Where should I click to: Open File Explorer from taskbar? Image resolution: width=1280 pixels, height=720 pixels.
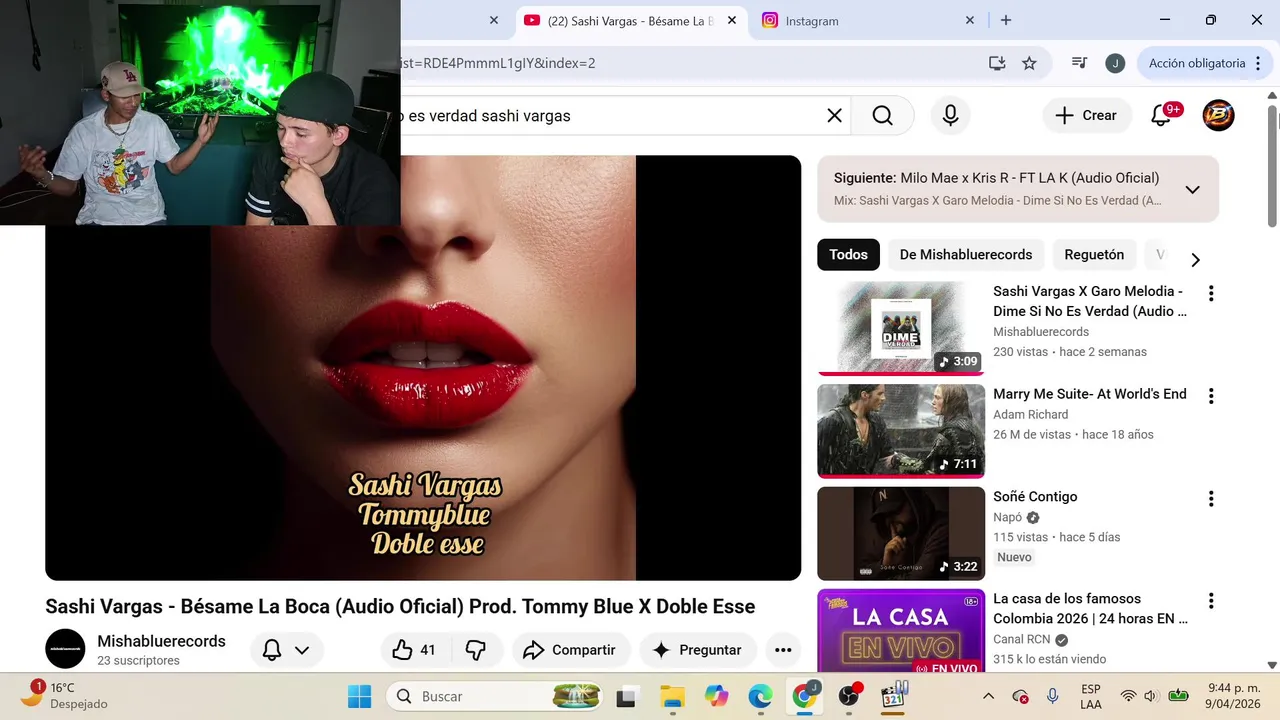tap(672, 696)
